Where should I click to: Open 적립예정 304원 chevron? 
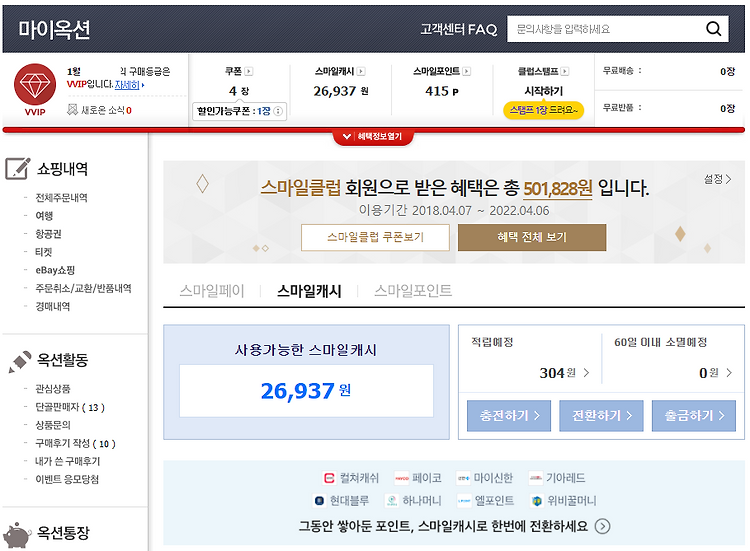[586, 373]
